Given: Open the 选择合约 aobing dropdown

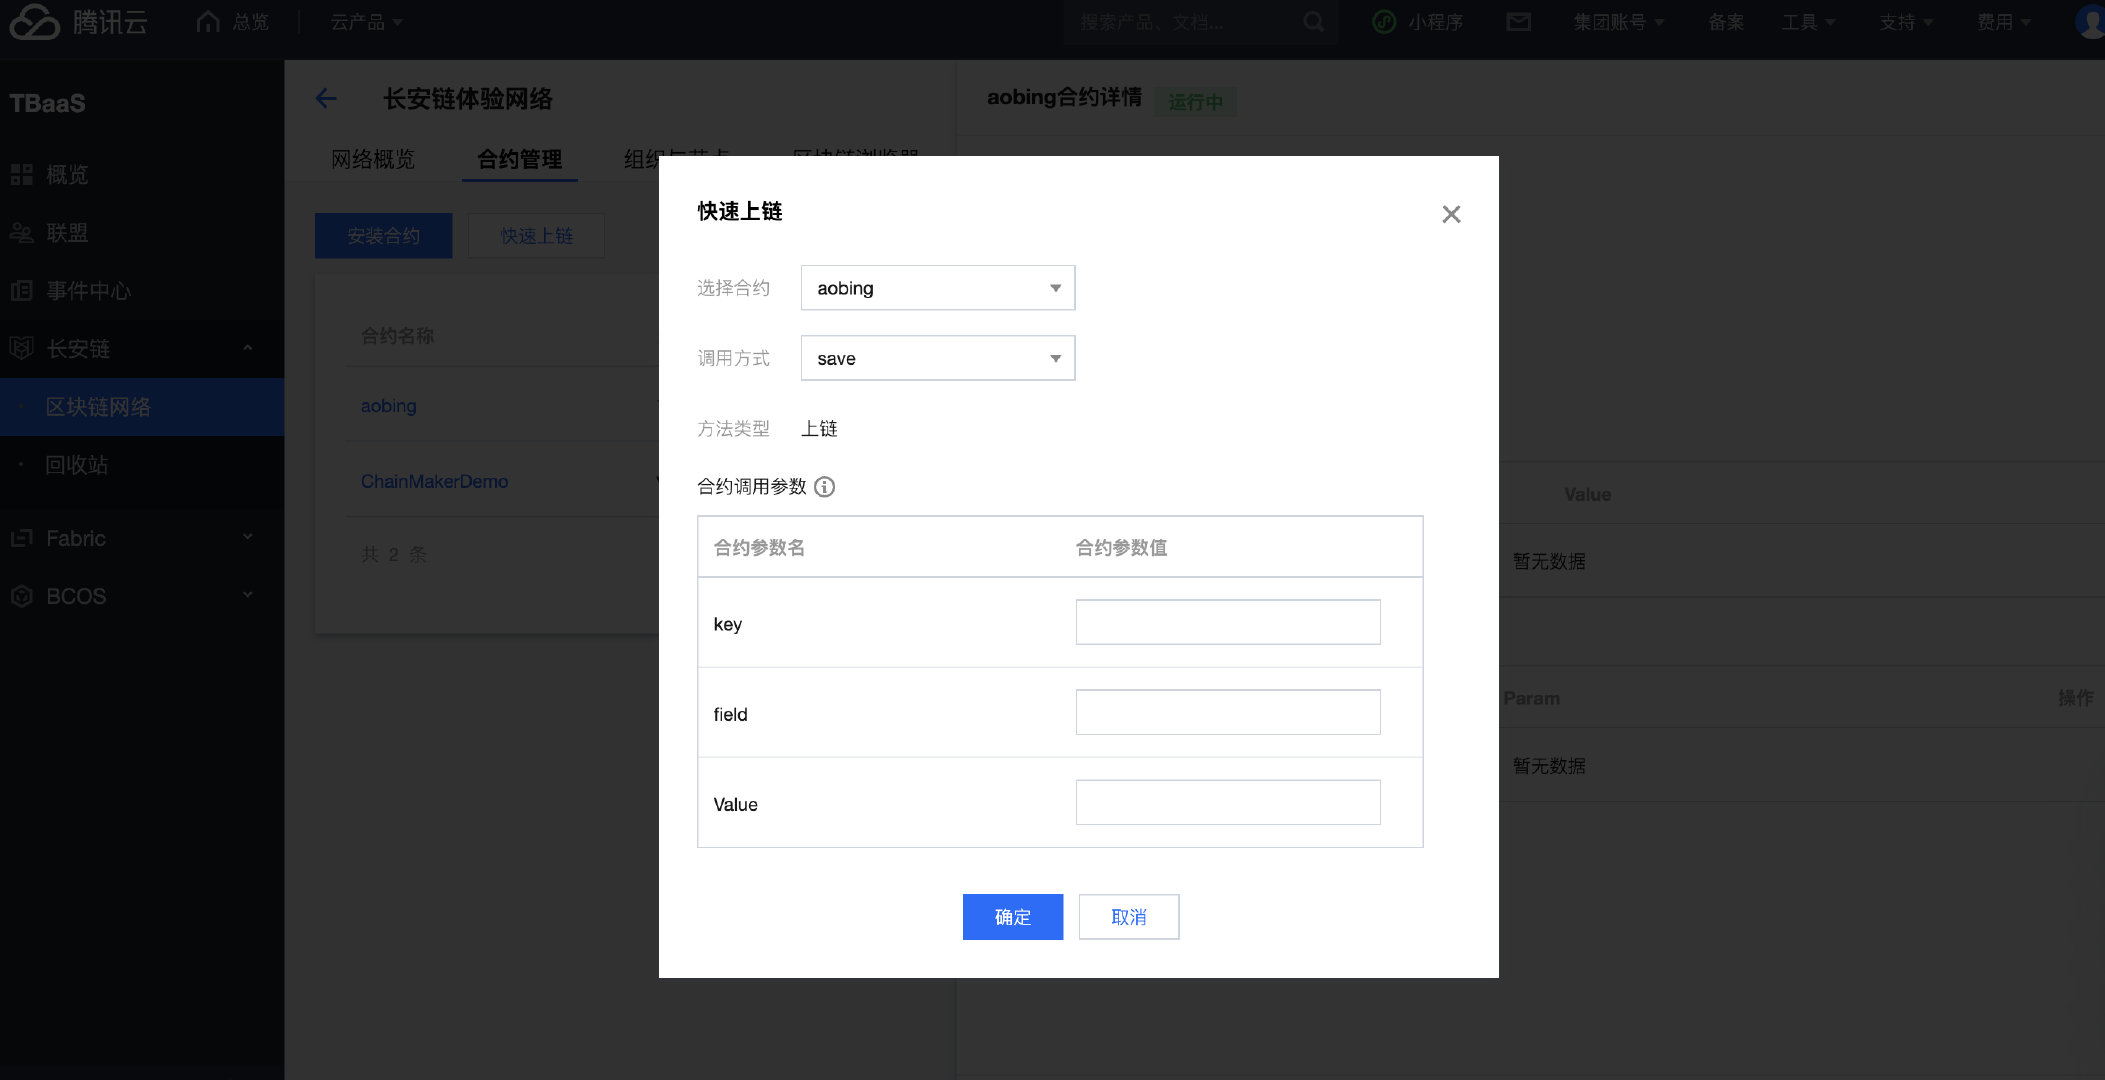Looking at the screenshot, I should (x=937, y=288).
